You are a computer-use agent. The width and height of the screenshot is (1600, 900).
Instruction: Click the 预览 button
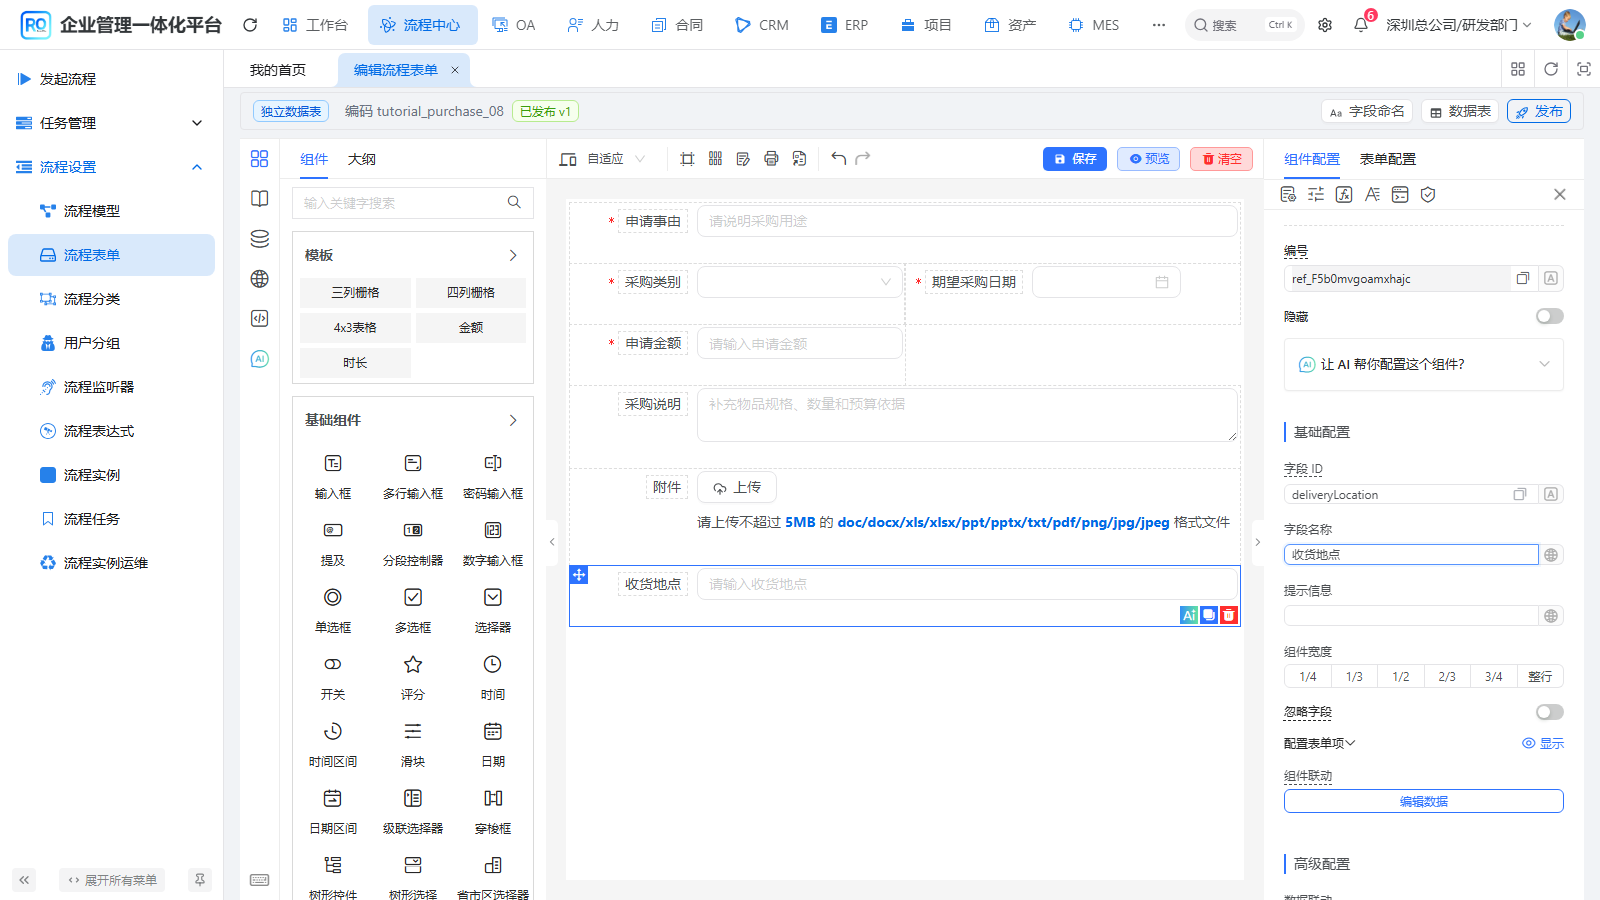click(1148, 159)
